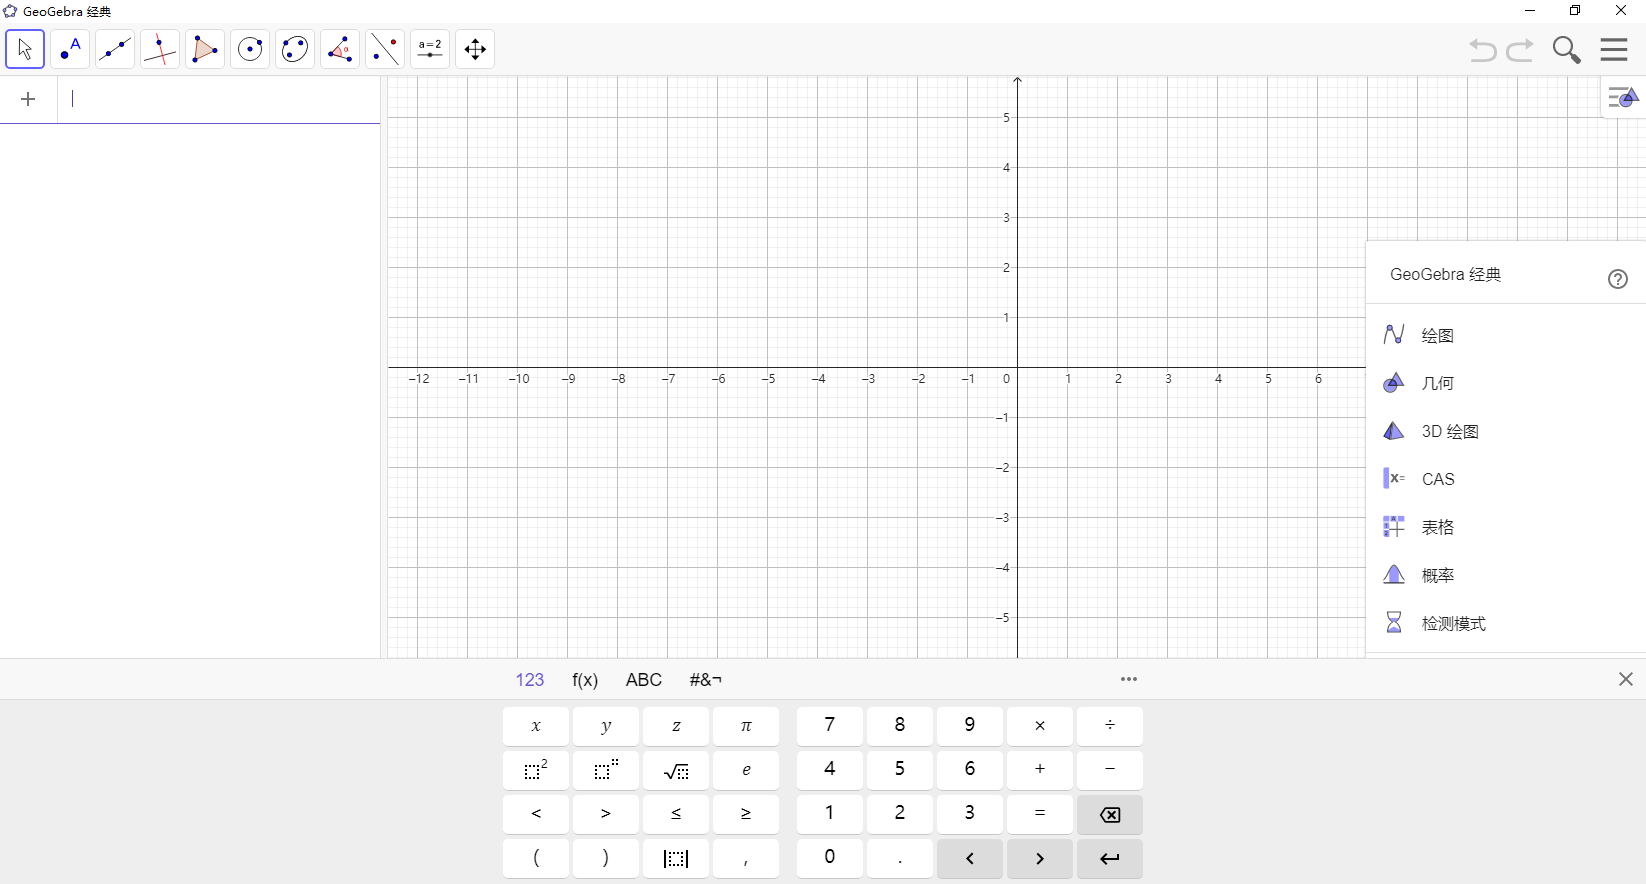Switch to the f(x) keyboard tab
Image resolution: width=1646 pixels, height=884 pixels.
(x=585, y=680)
